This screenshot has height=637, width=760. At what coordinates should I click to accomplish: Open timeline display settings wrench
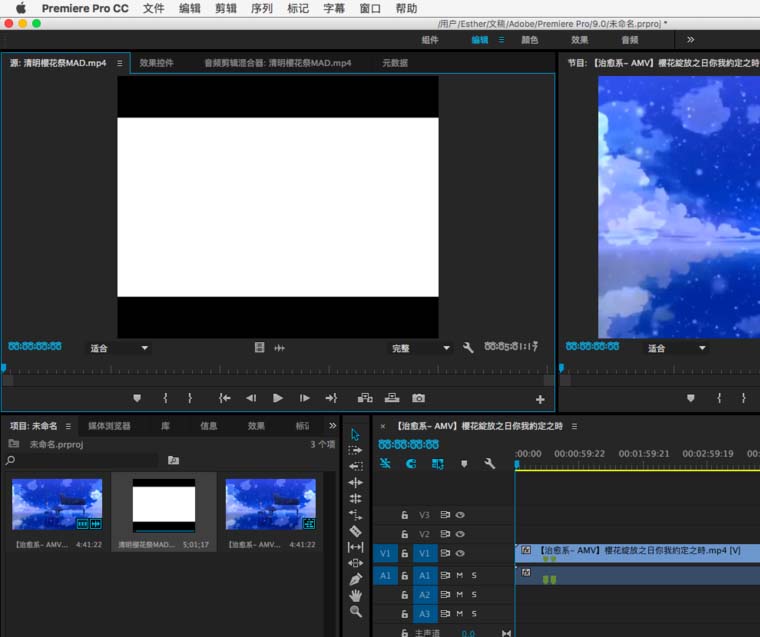click(x=490, y=463)
